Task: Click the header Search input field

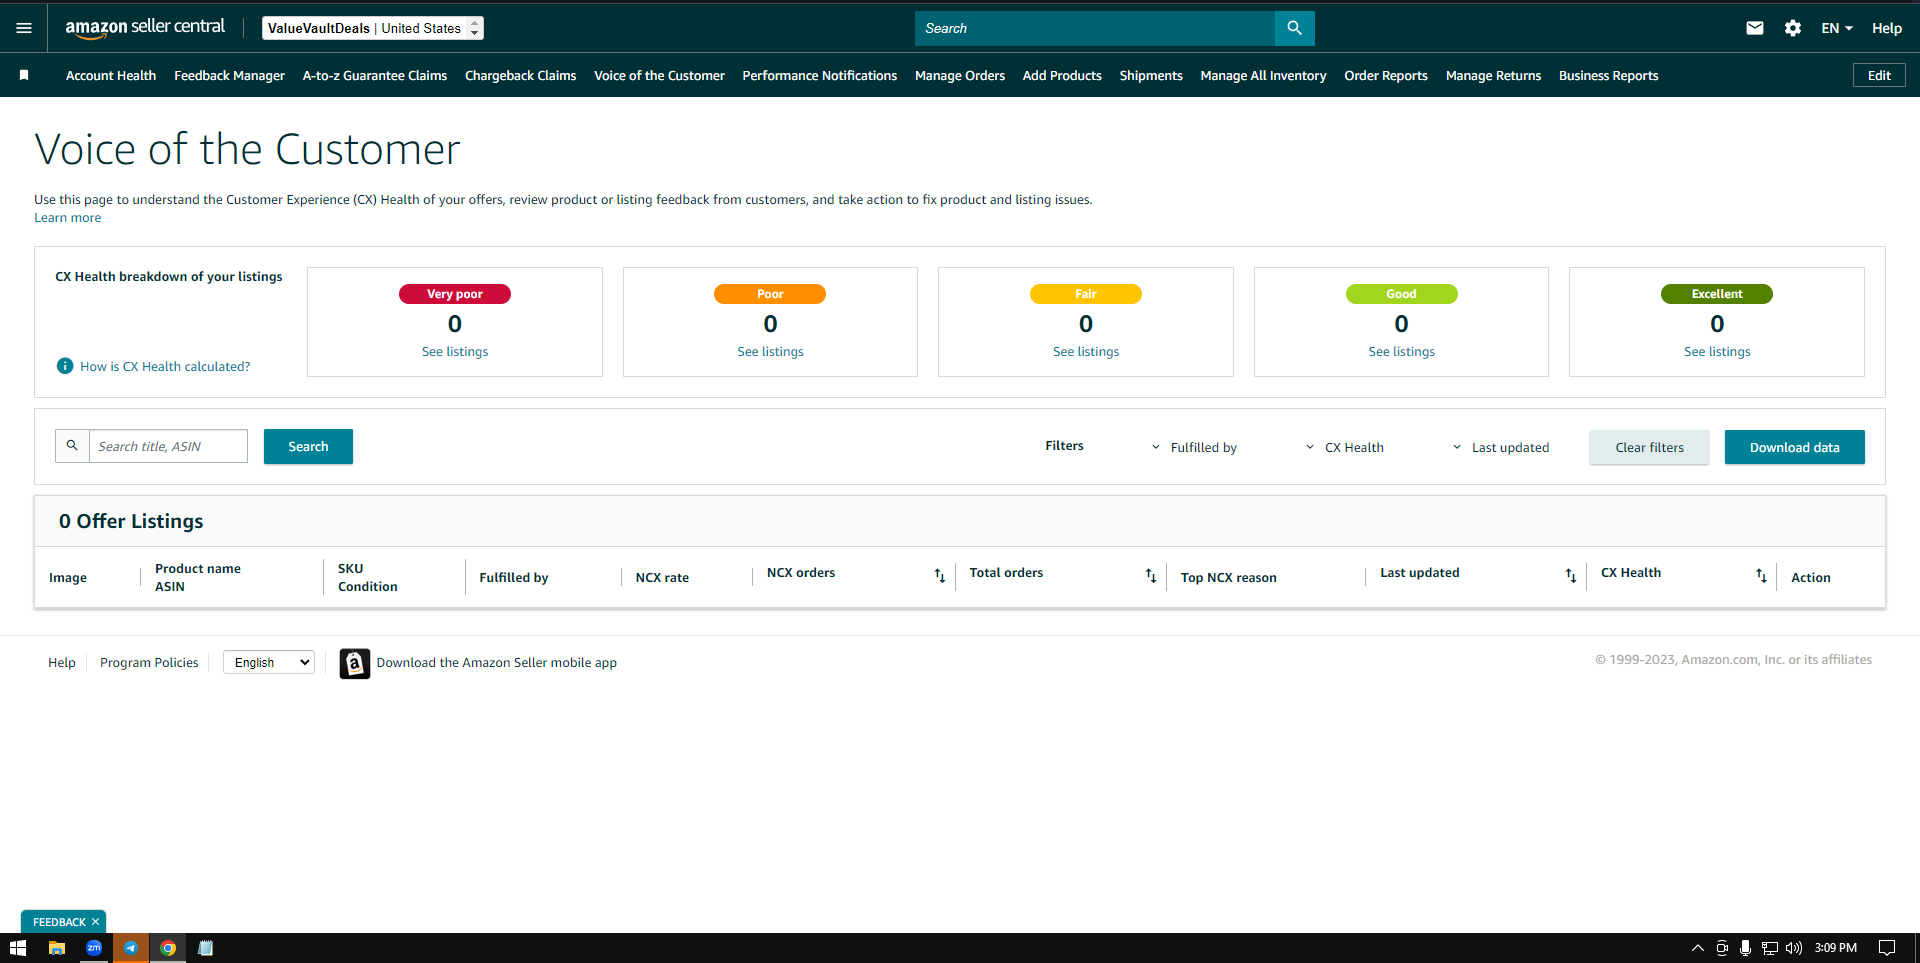Action: point(1095,28)
